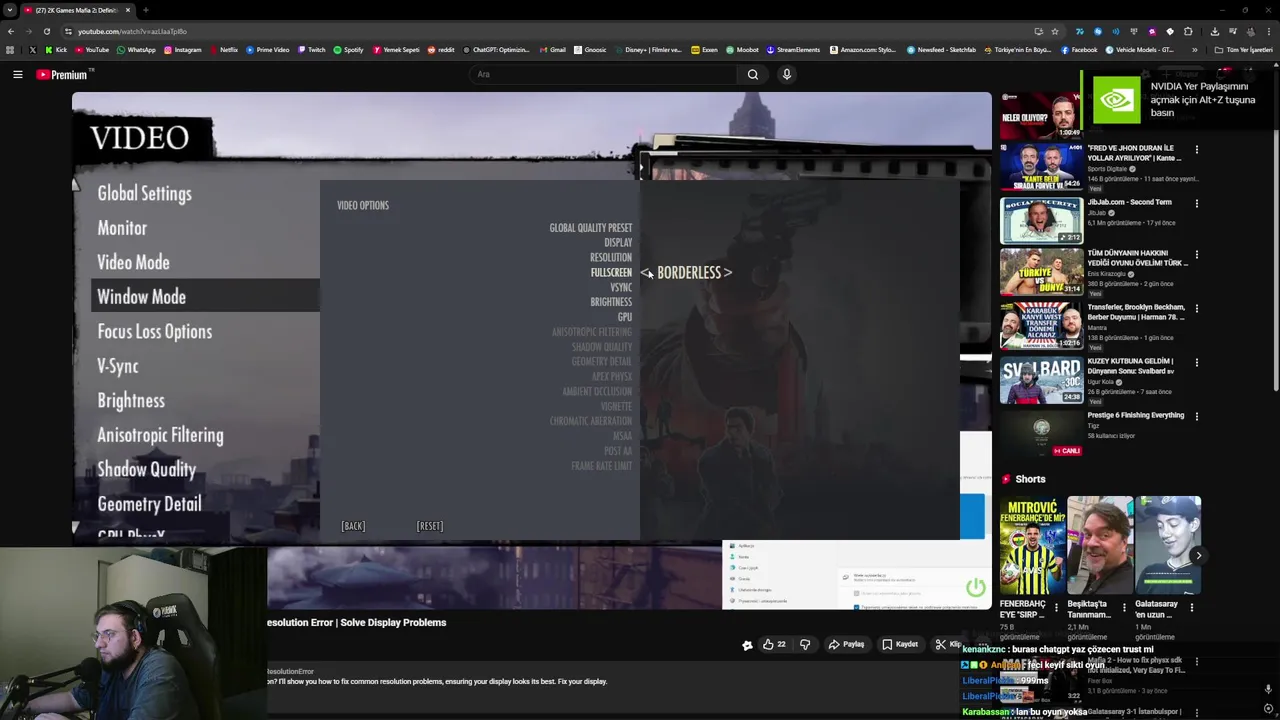Open the WhatsApp bookmark
Screen dimensions: 1280x720
136,50
